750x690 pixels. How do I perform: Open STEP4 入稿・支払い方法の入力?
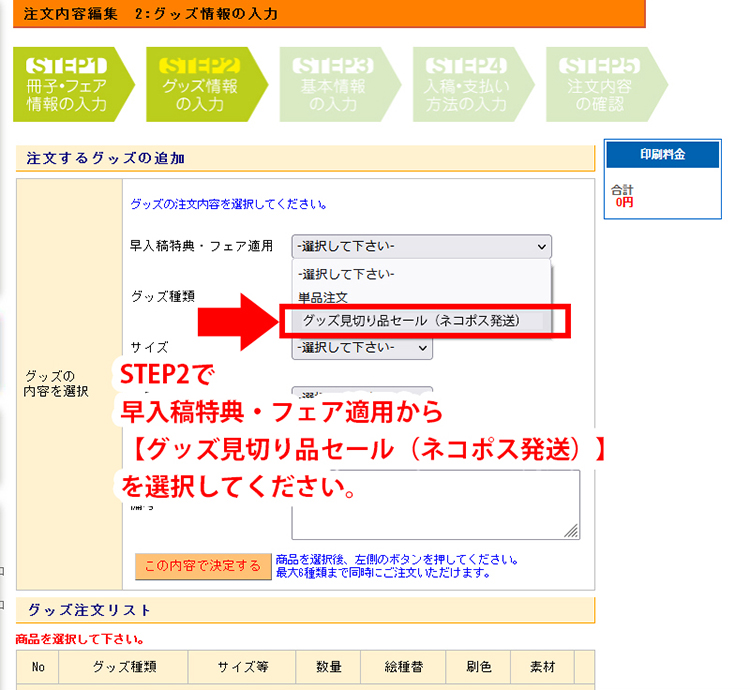click(x=466, y=84)
